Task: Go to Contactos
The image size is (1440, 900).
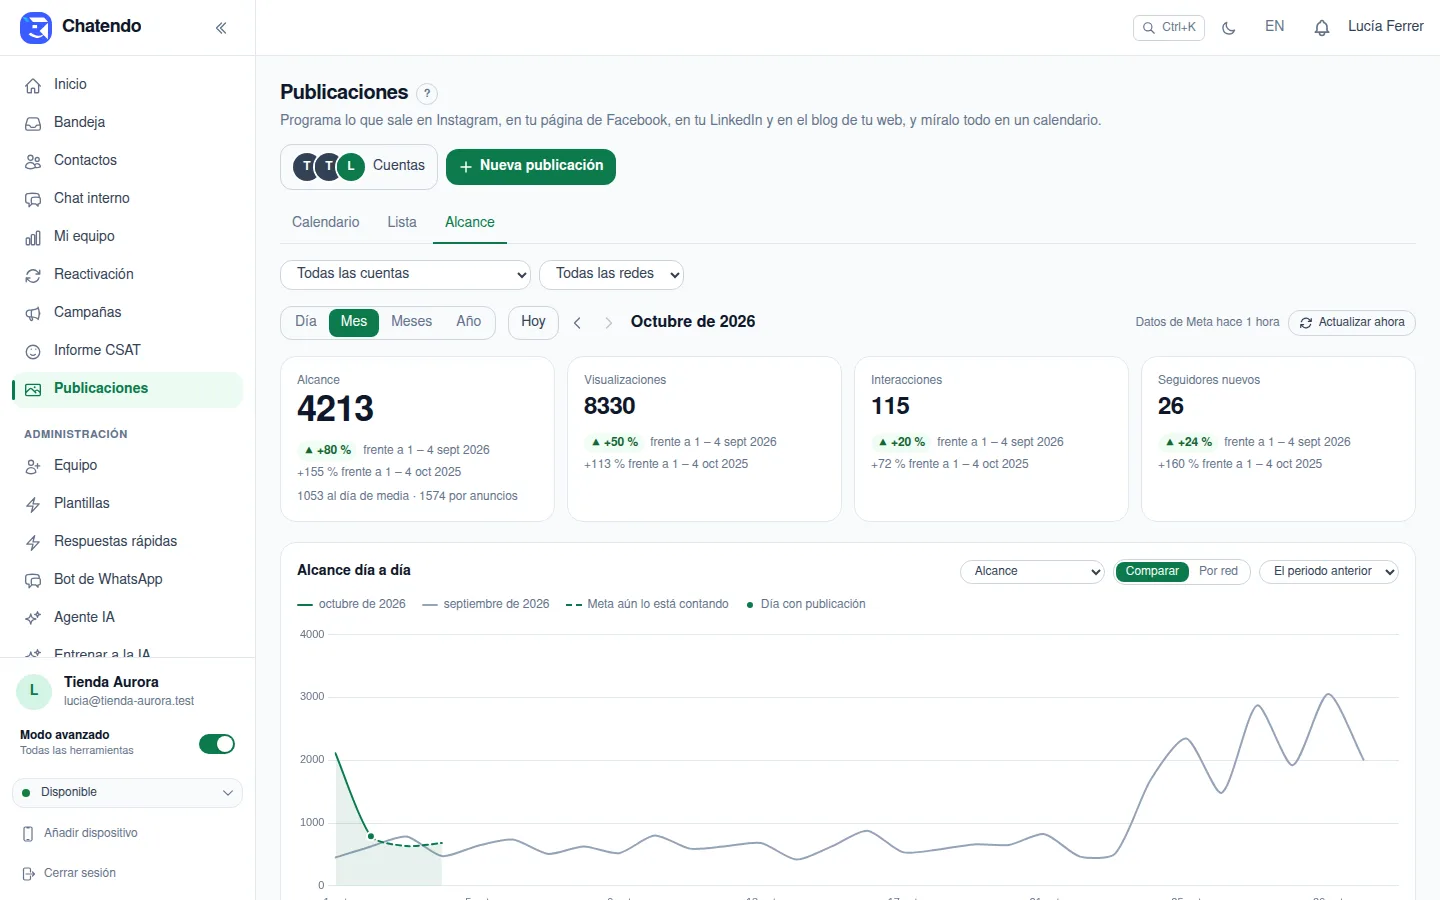Action: [127, 161]
